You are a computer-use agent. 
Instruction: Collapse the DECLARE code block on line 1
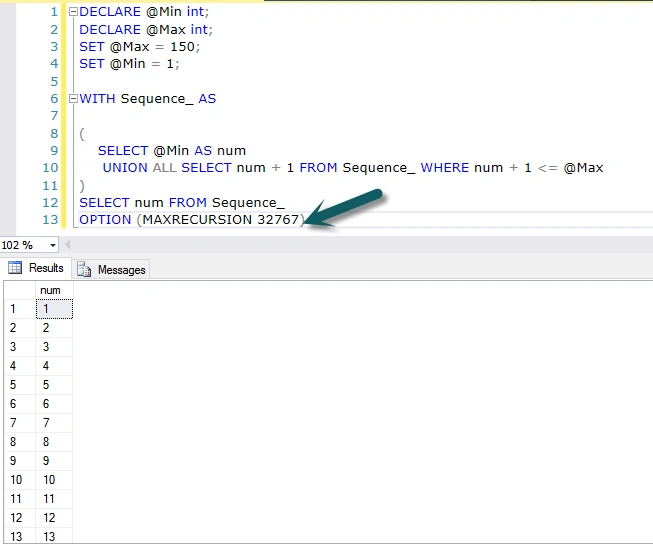73,12
